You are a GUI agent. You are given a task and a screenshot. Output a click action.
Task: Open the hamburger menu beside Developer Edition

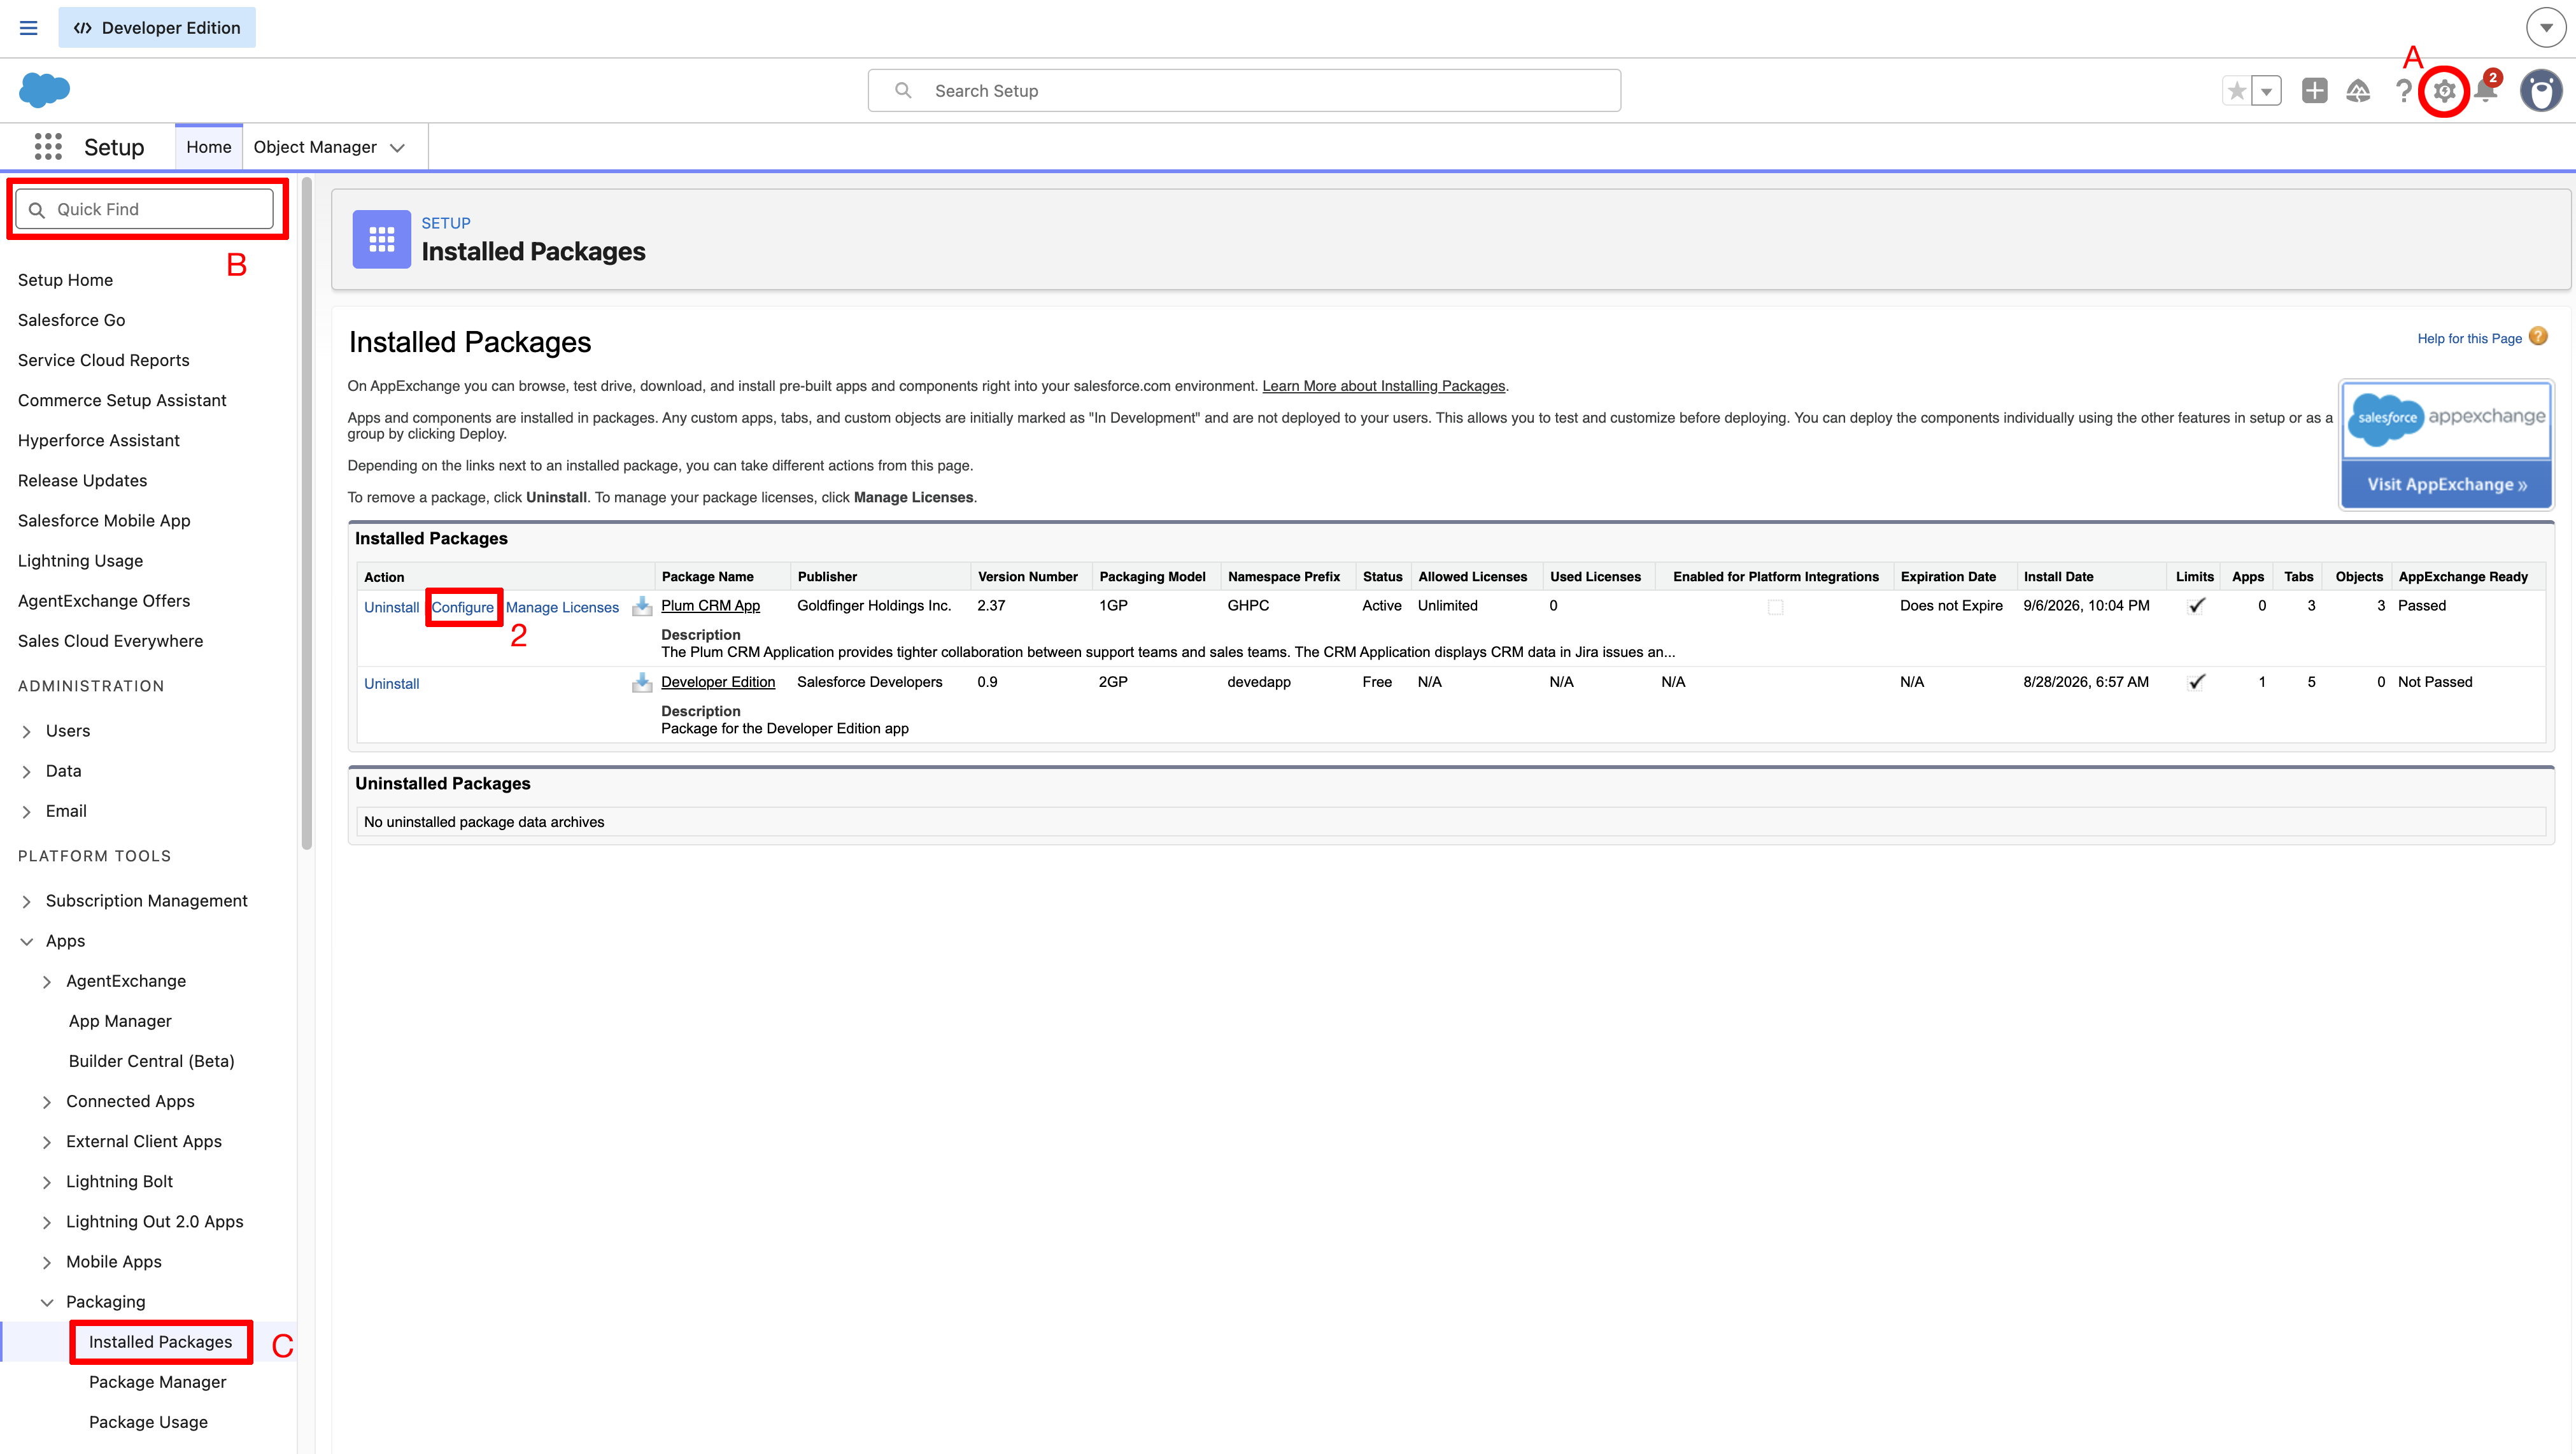click(x=28, y=28)
